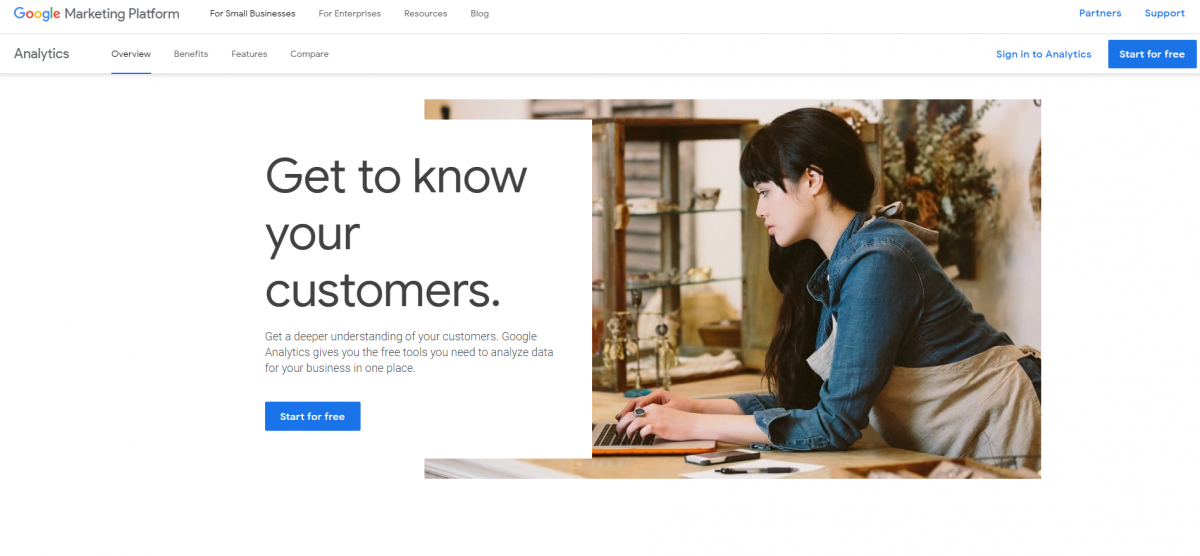Open the For Enterprises menu item
Viewport: 1200px width, 556px height.
(x=349, y=14)
